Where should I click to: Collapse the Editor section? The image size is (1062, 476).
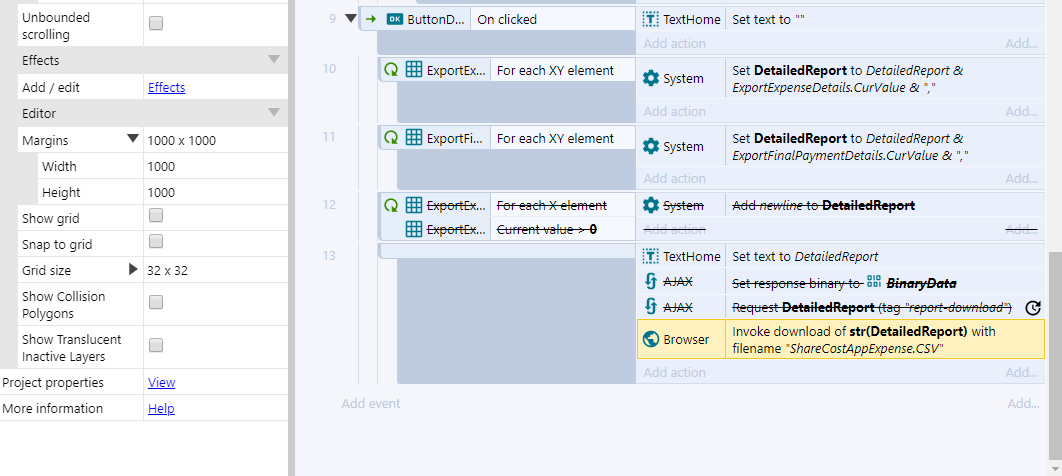(x=274, y=112)
